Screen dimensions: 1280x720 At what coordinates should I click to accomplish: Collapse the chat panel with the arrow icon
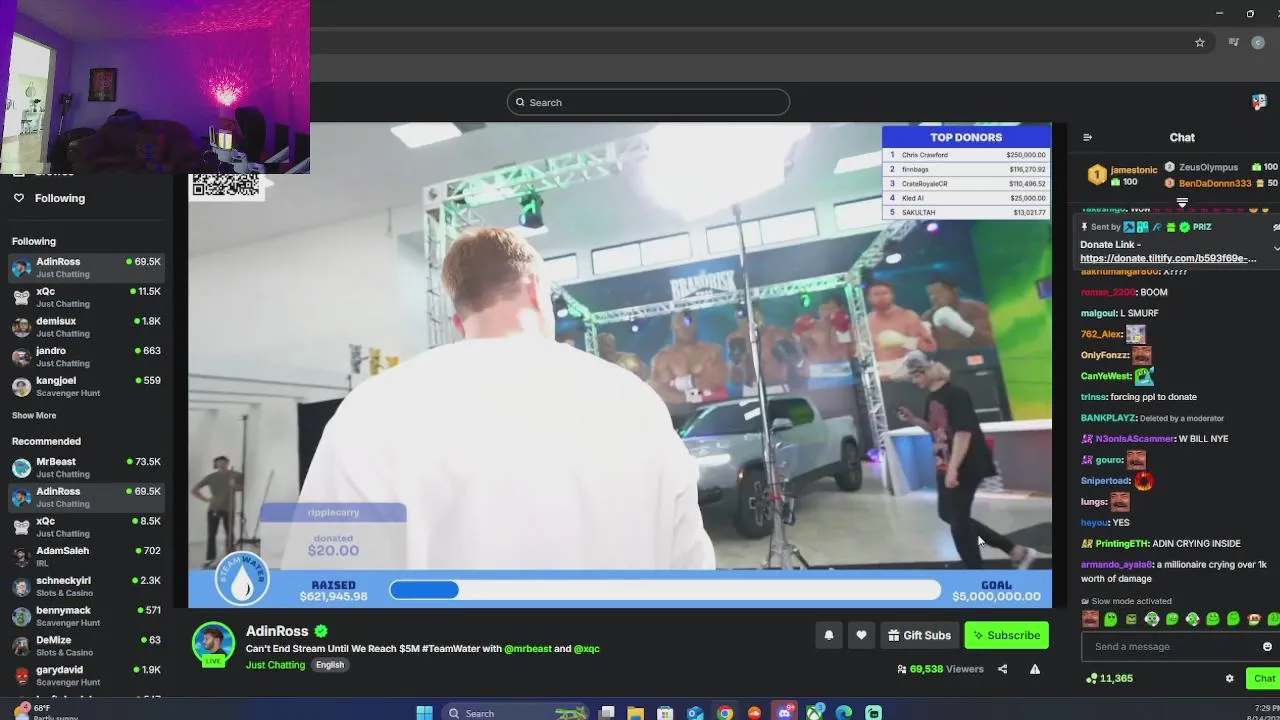1087,137
